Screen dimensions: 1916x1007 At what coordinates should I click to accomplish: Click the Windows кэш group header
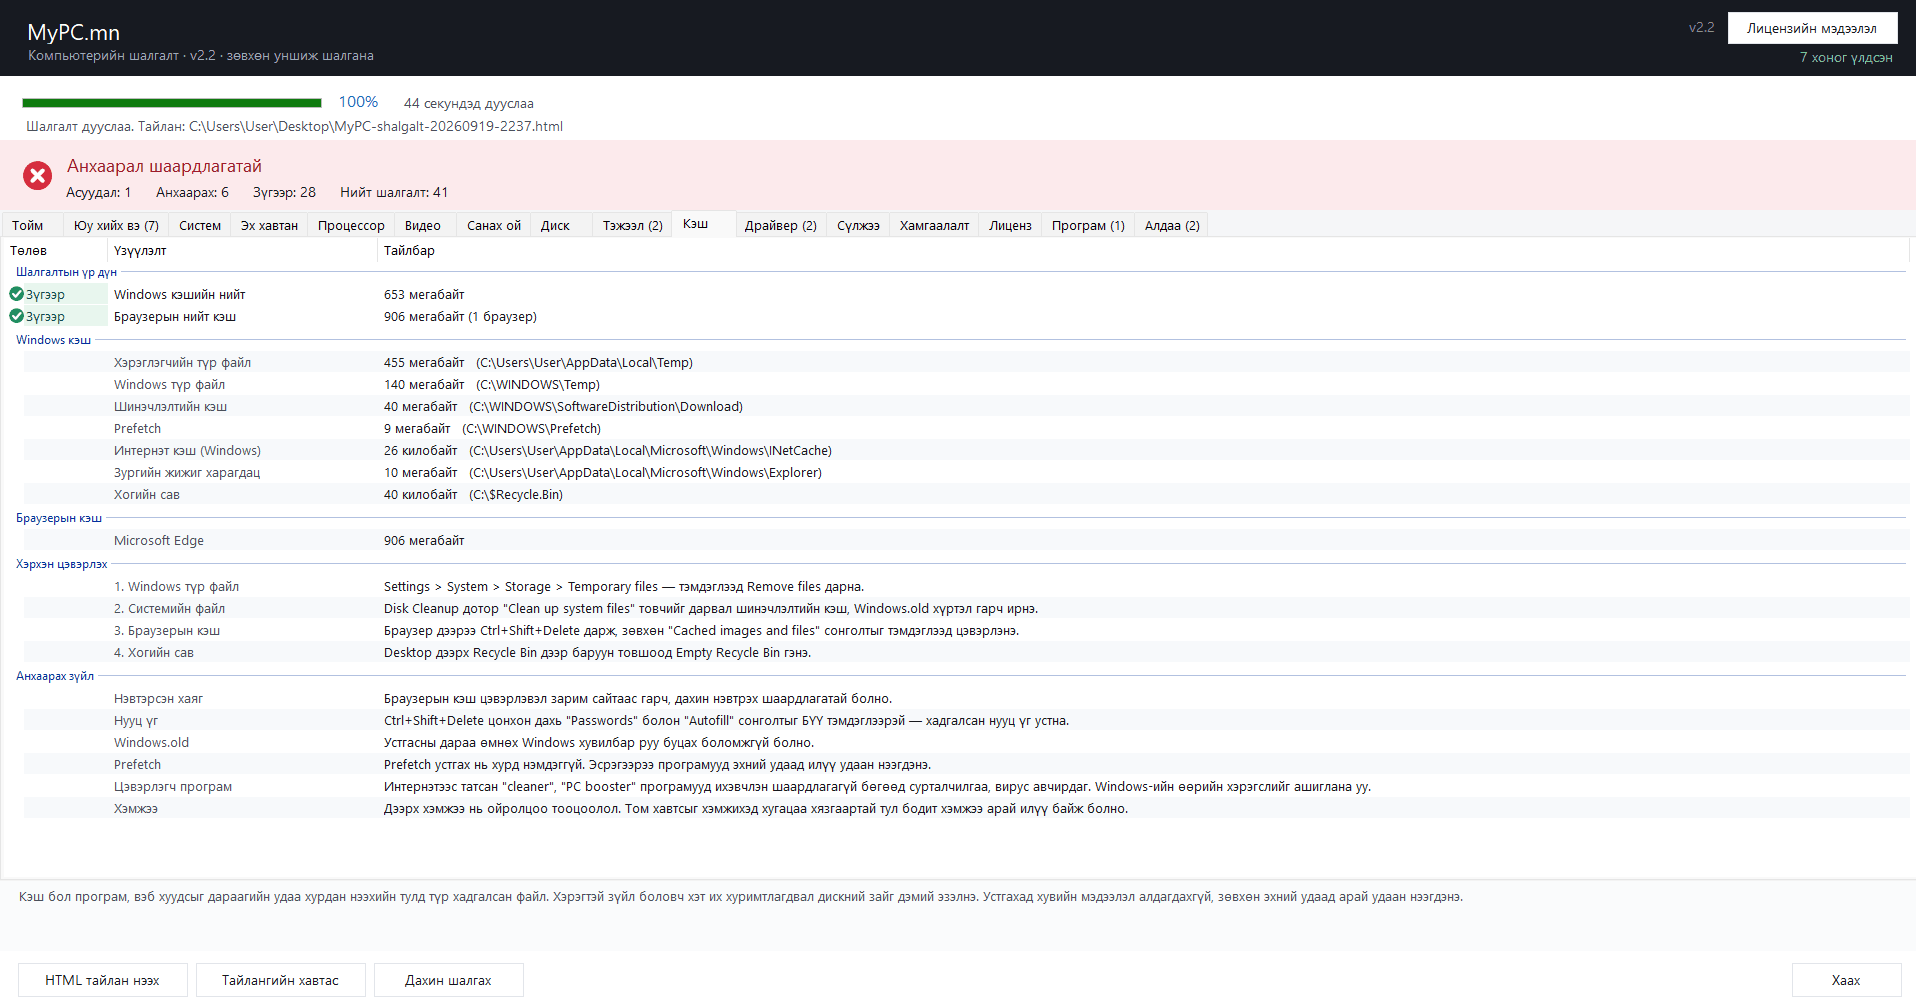(x=53, y=340)
